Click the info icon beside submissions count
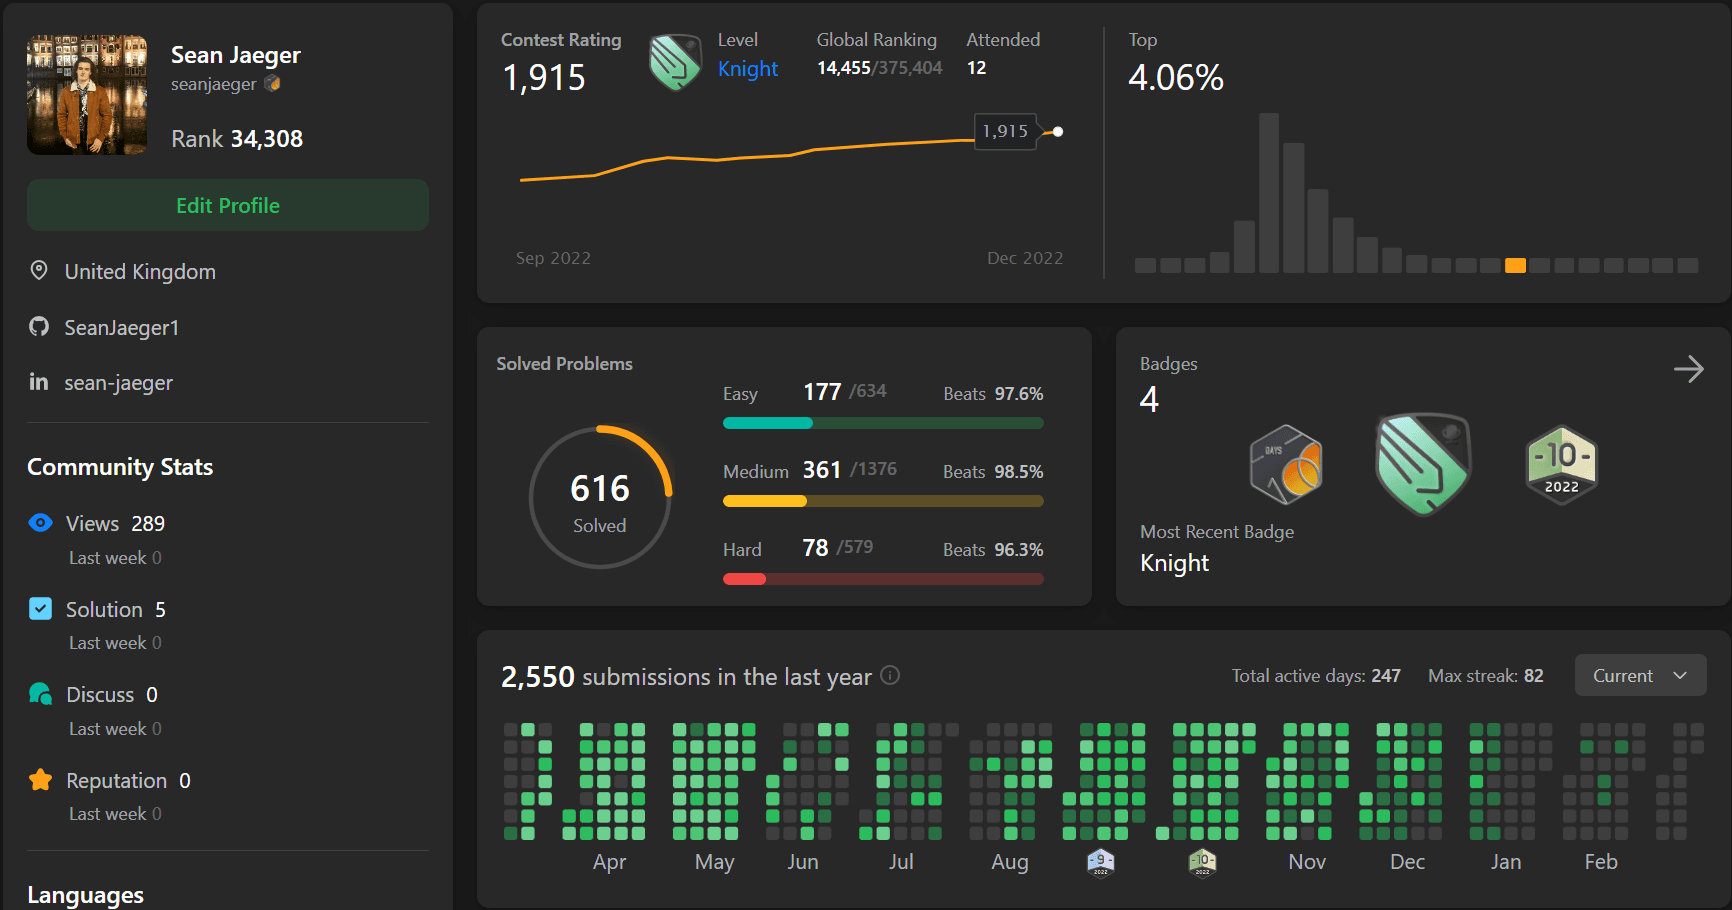 click(889, 676)
